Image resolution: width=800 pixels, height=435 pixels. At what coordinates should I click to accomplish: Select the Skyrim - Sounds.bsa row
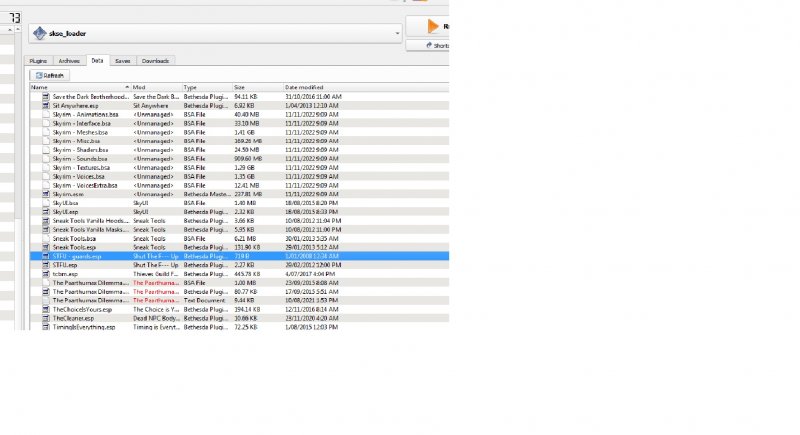pos(239,159)
